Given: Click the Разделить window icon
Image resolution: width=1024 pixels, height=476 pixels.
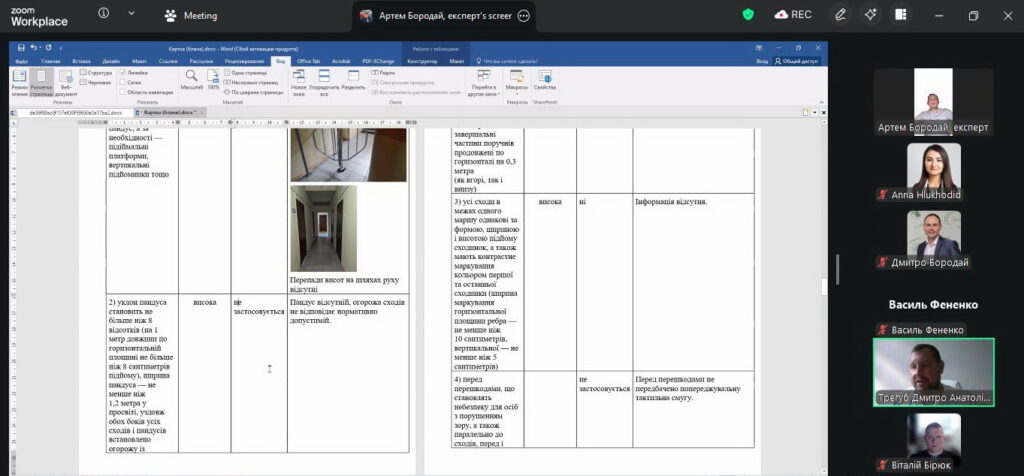Looking at the screenshot, I should 353,81.
